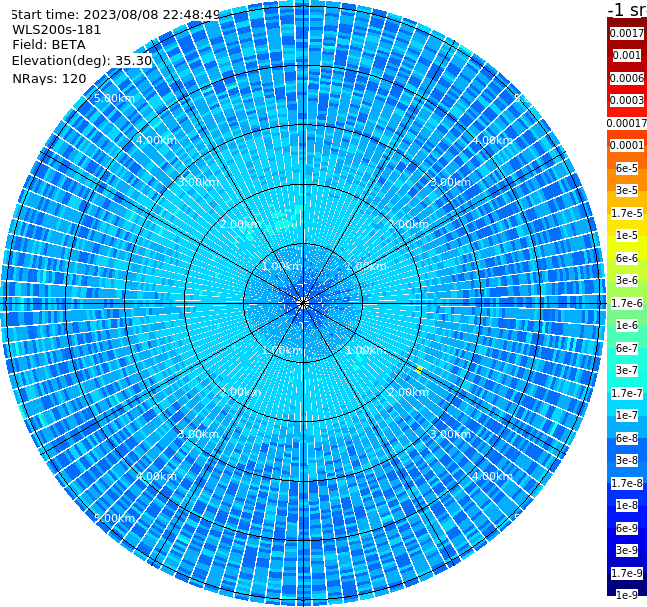The width and height of the screenshot is (647, 607).
Task: Click the 1e-9 colorbar label
Action: coord(627,595)
